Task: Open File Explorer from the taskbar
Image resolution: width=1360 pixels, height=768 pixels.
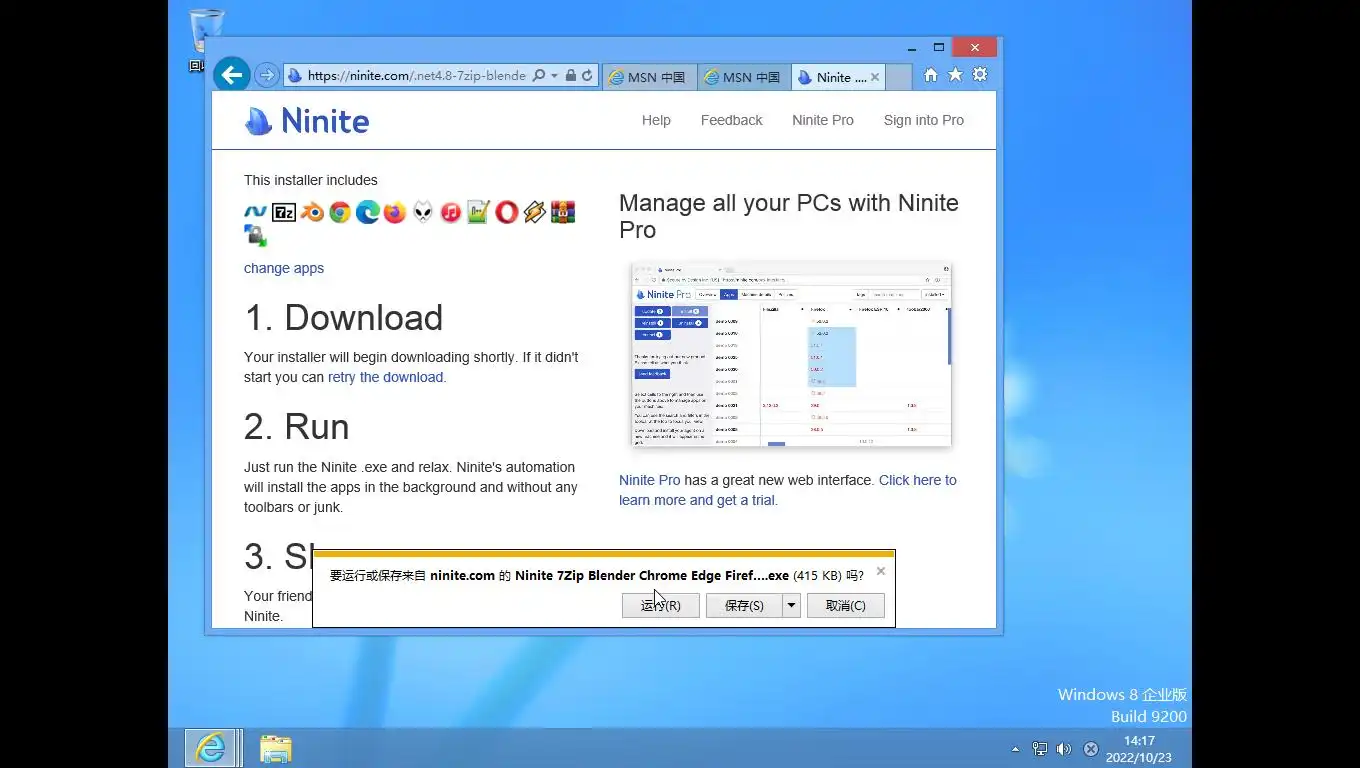Action: [x=276, y=748]
